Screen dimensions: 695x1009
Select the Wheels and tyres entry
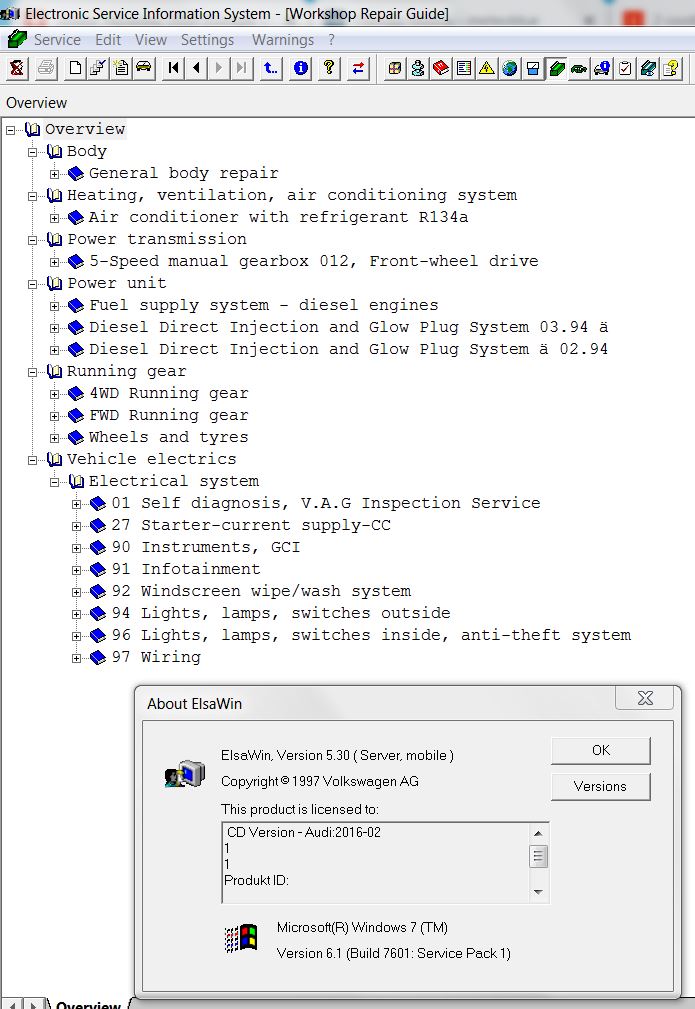click(169, 437)
